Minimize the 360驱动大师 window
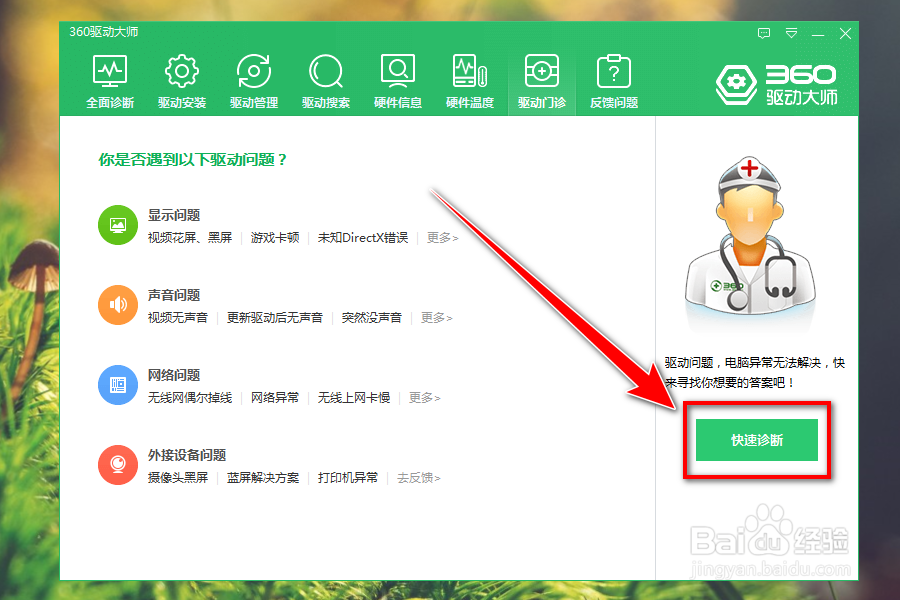 (818, 34)
